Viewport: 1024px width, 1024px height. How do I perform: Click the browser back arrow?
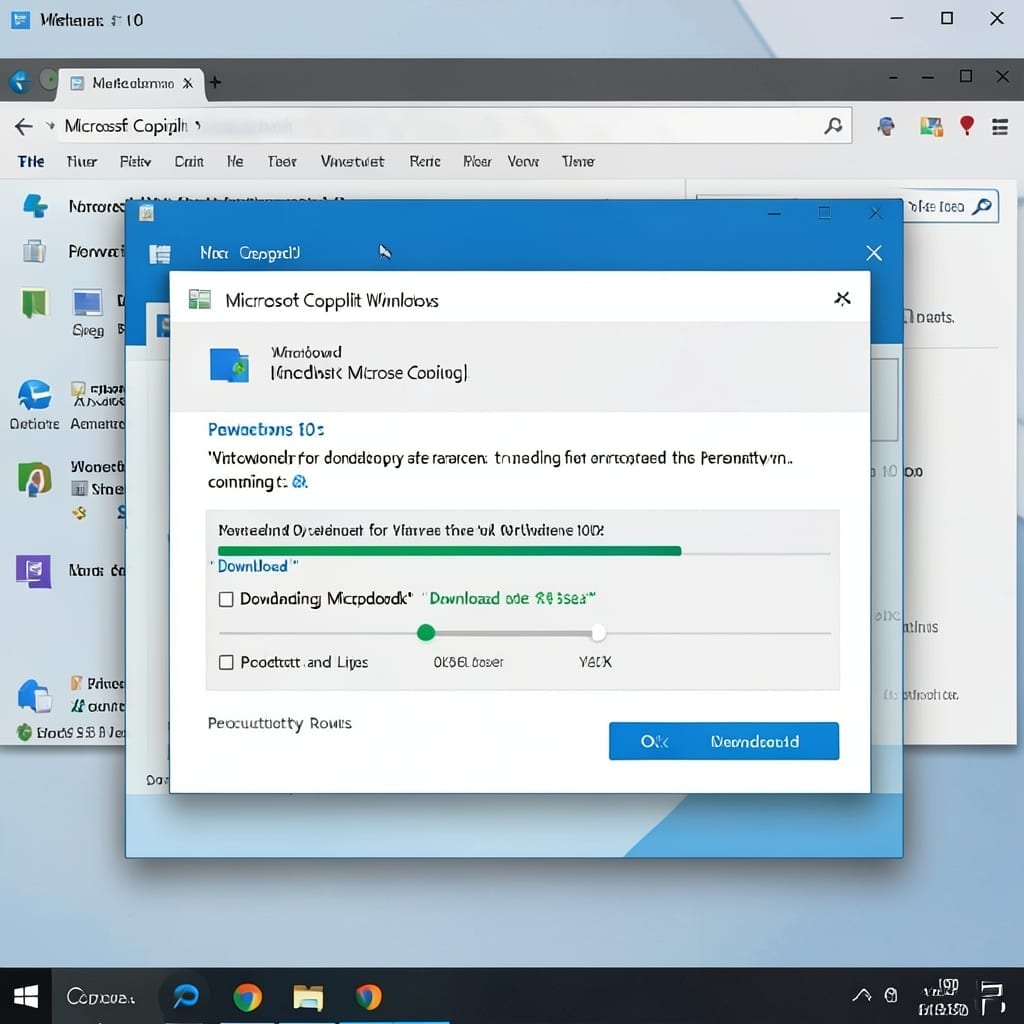pos(24,126)
